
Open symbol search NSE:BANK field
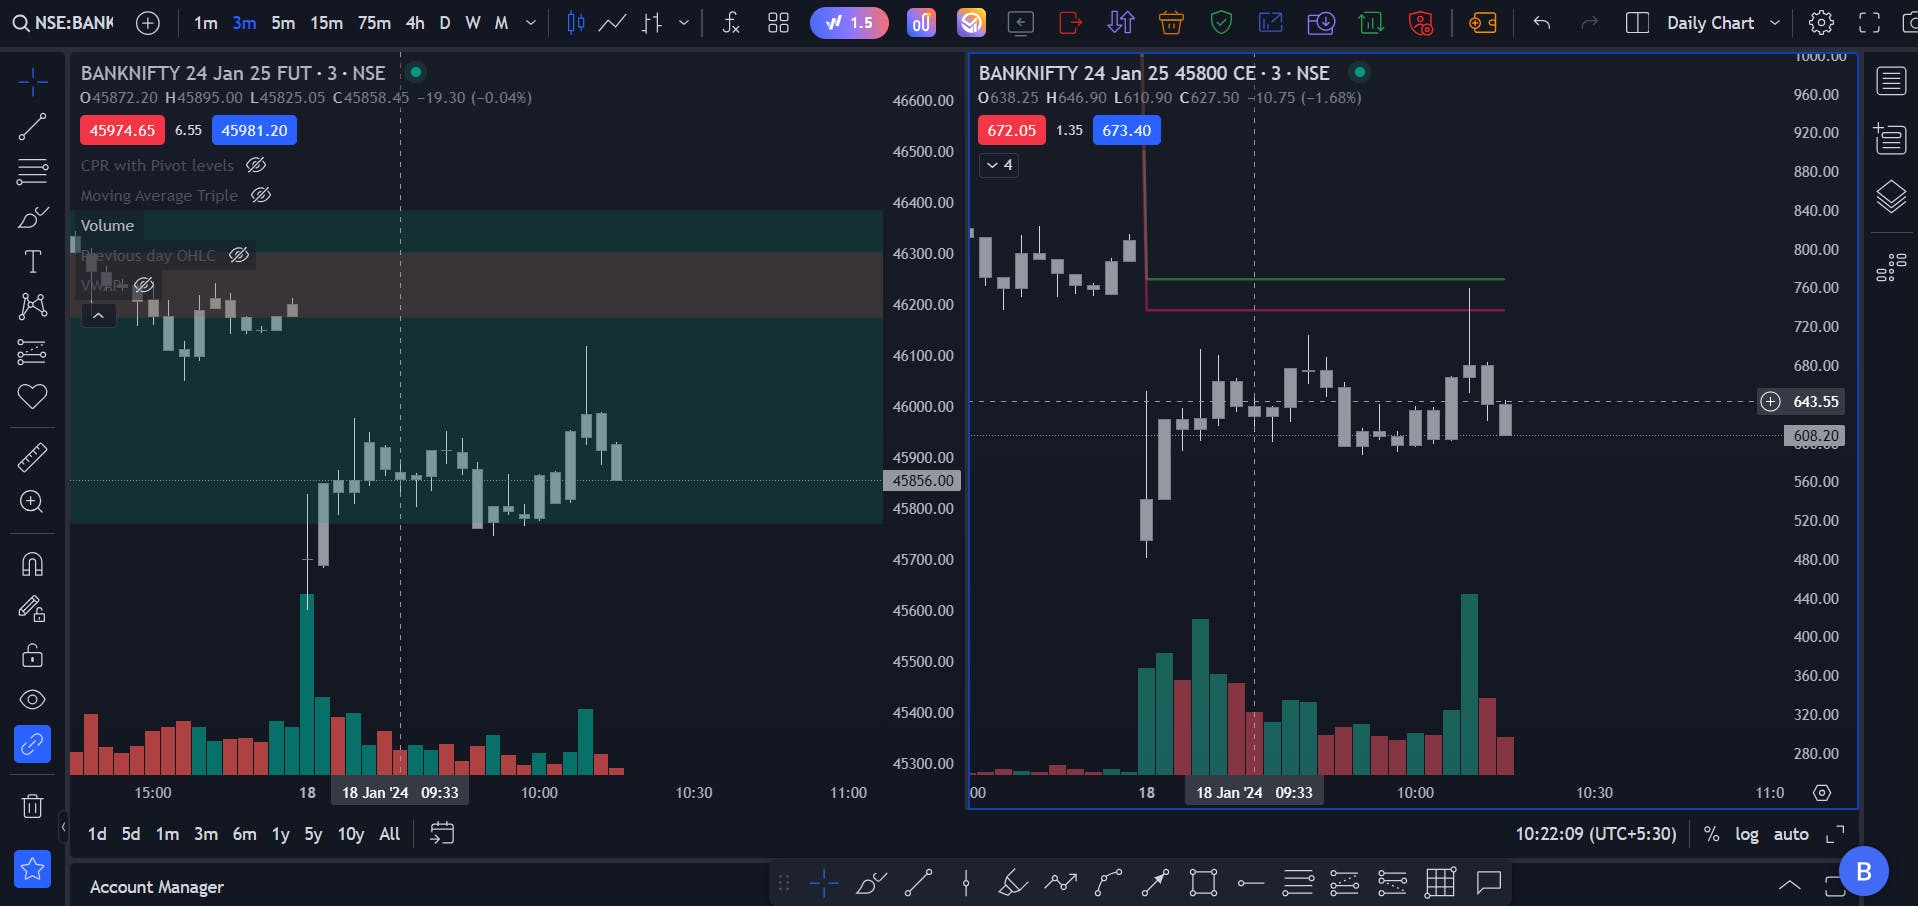64,23
